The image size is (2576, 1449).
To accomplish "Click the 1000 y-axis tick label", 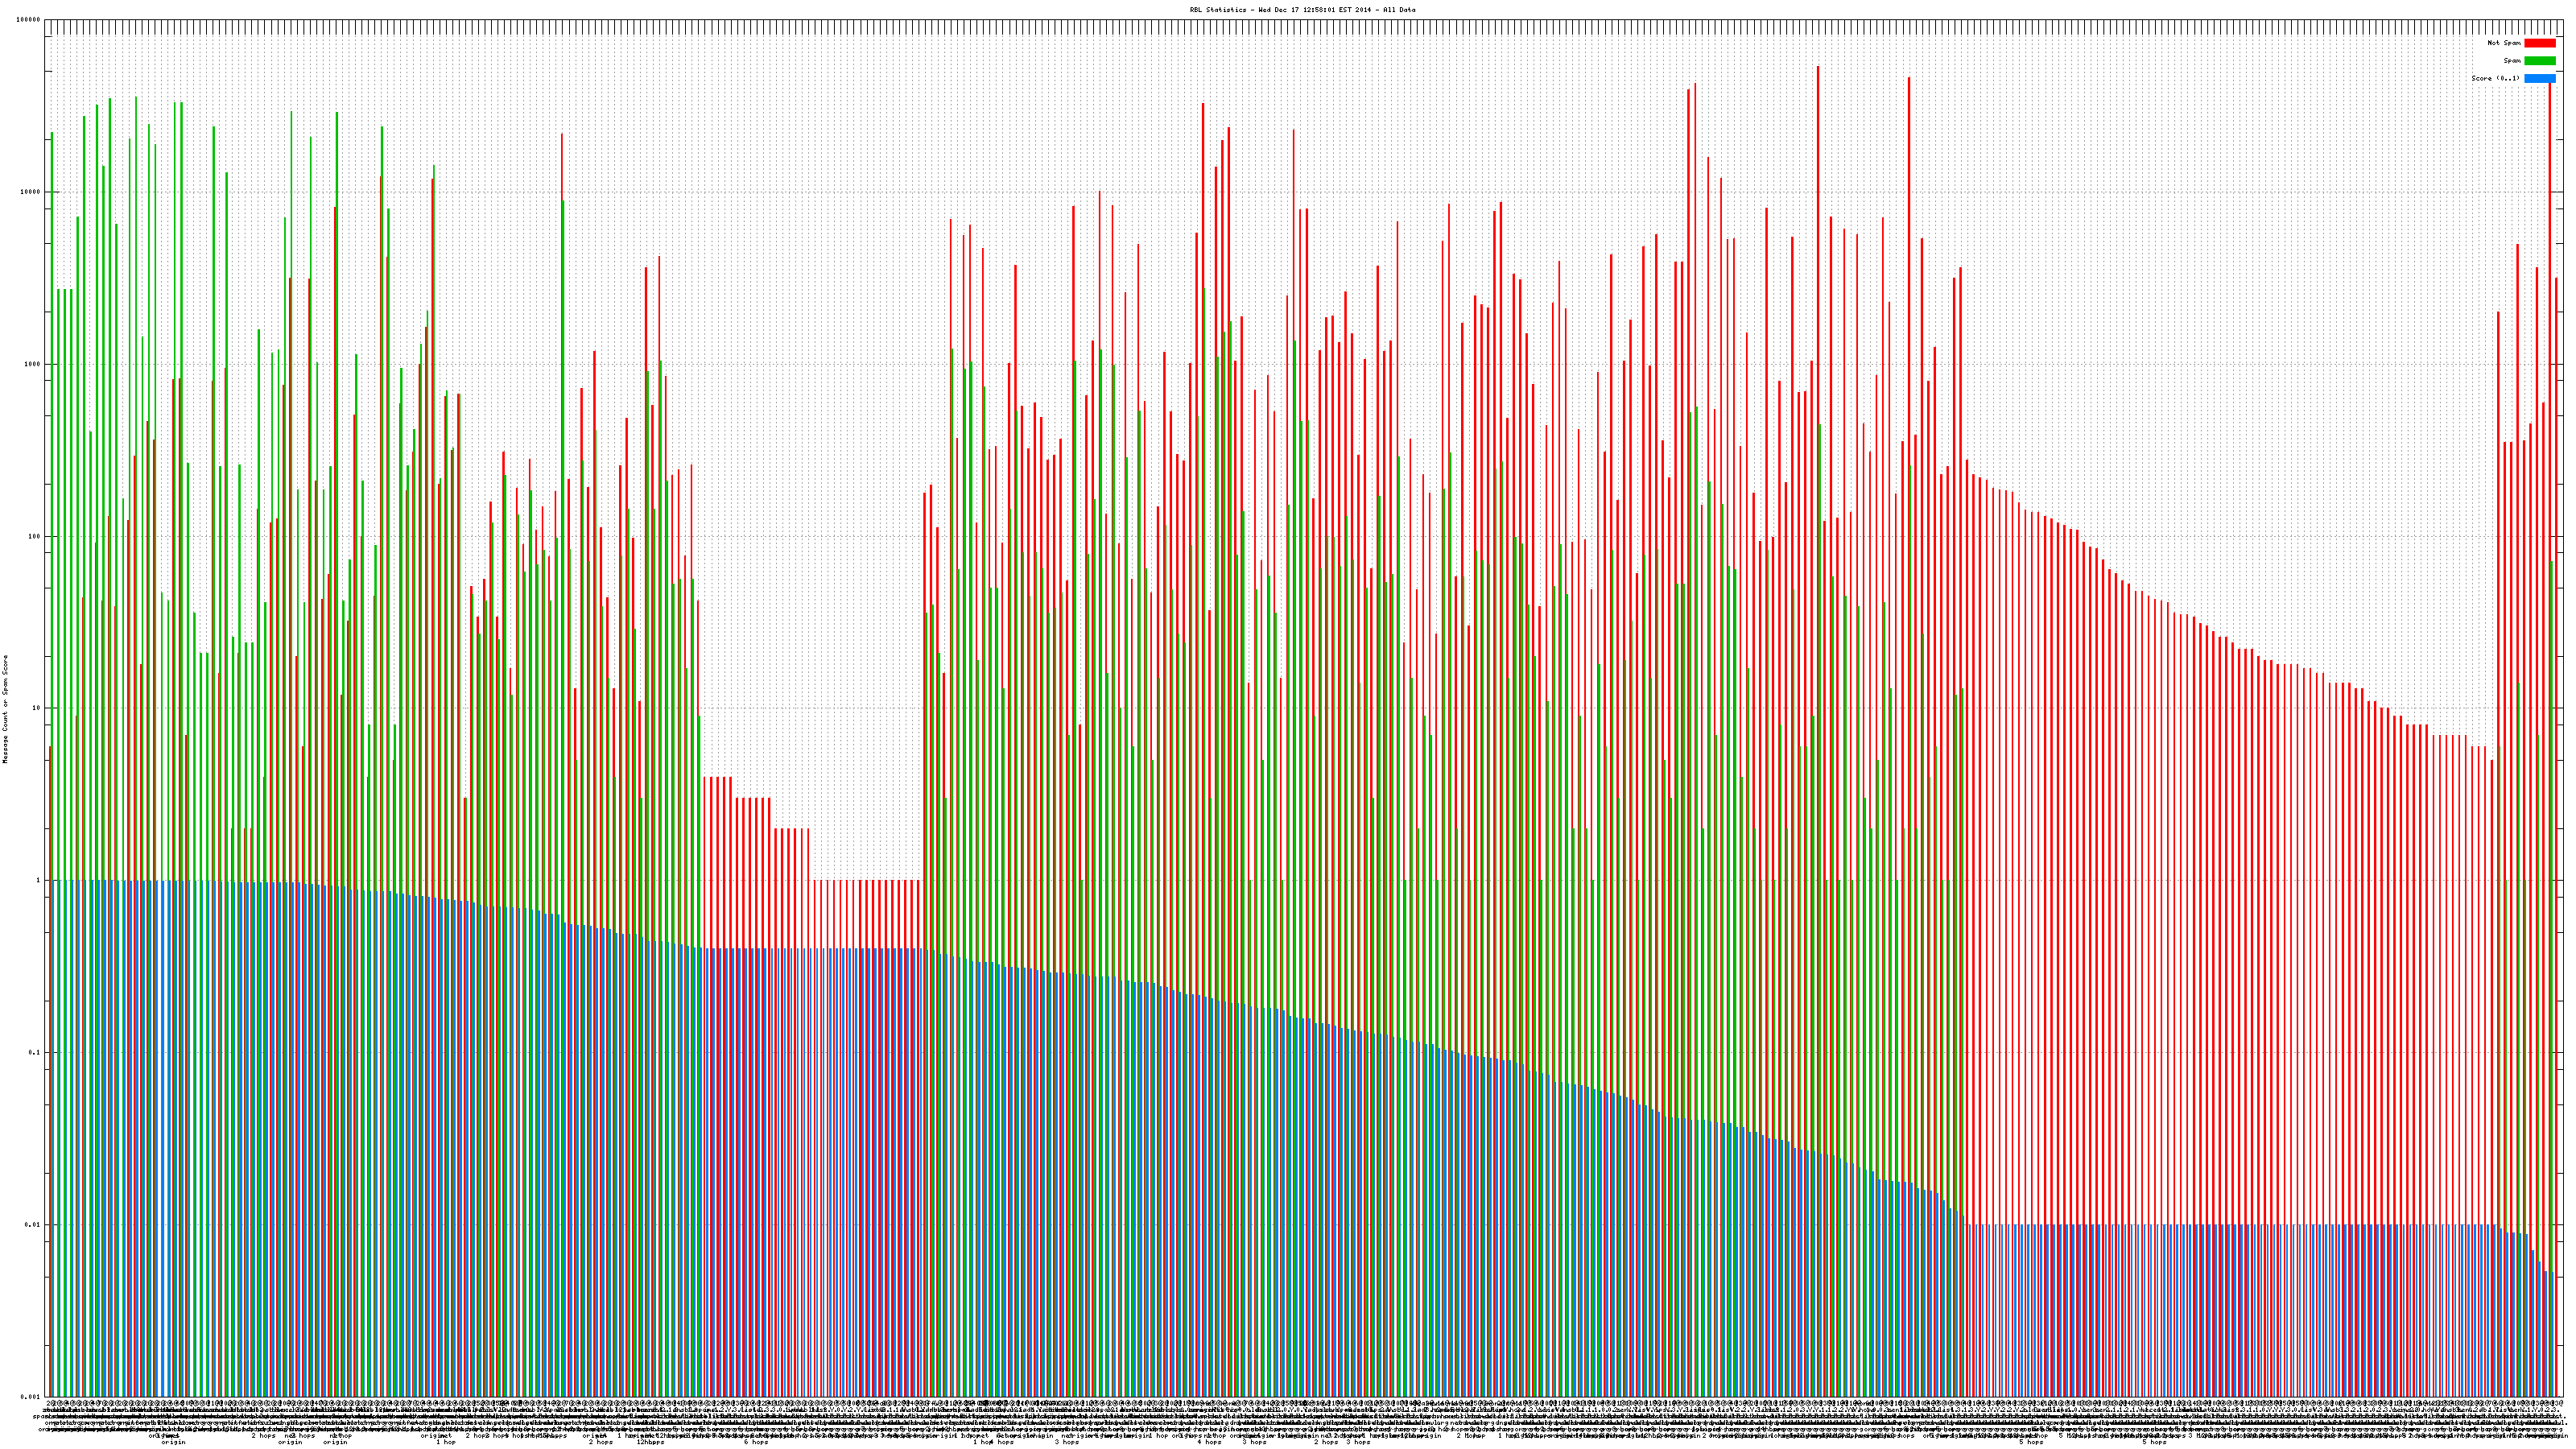I will click(33, 364).
